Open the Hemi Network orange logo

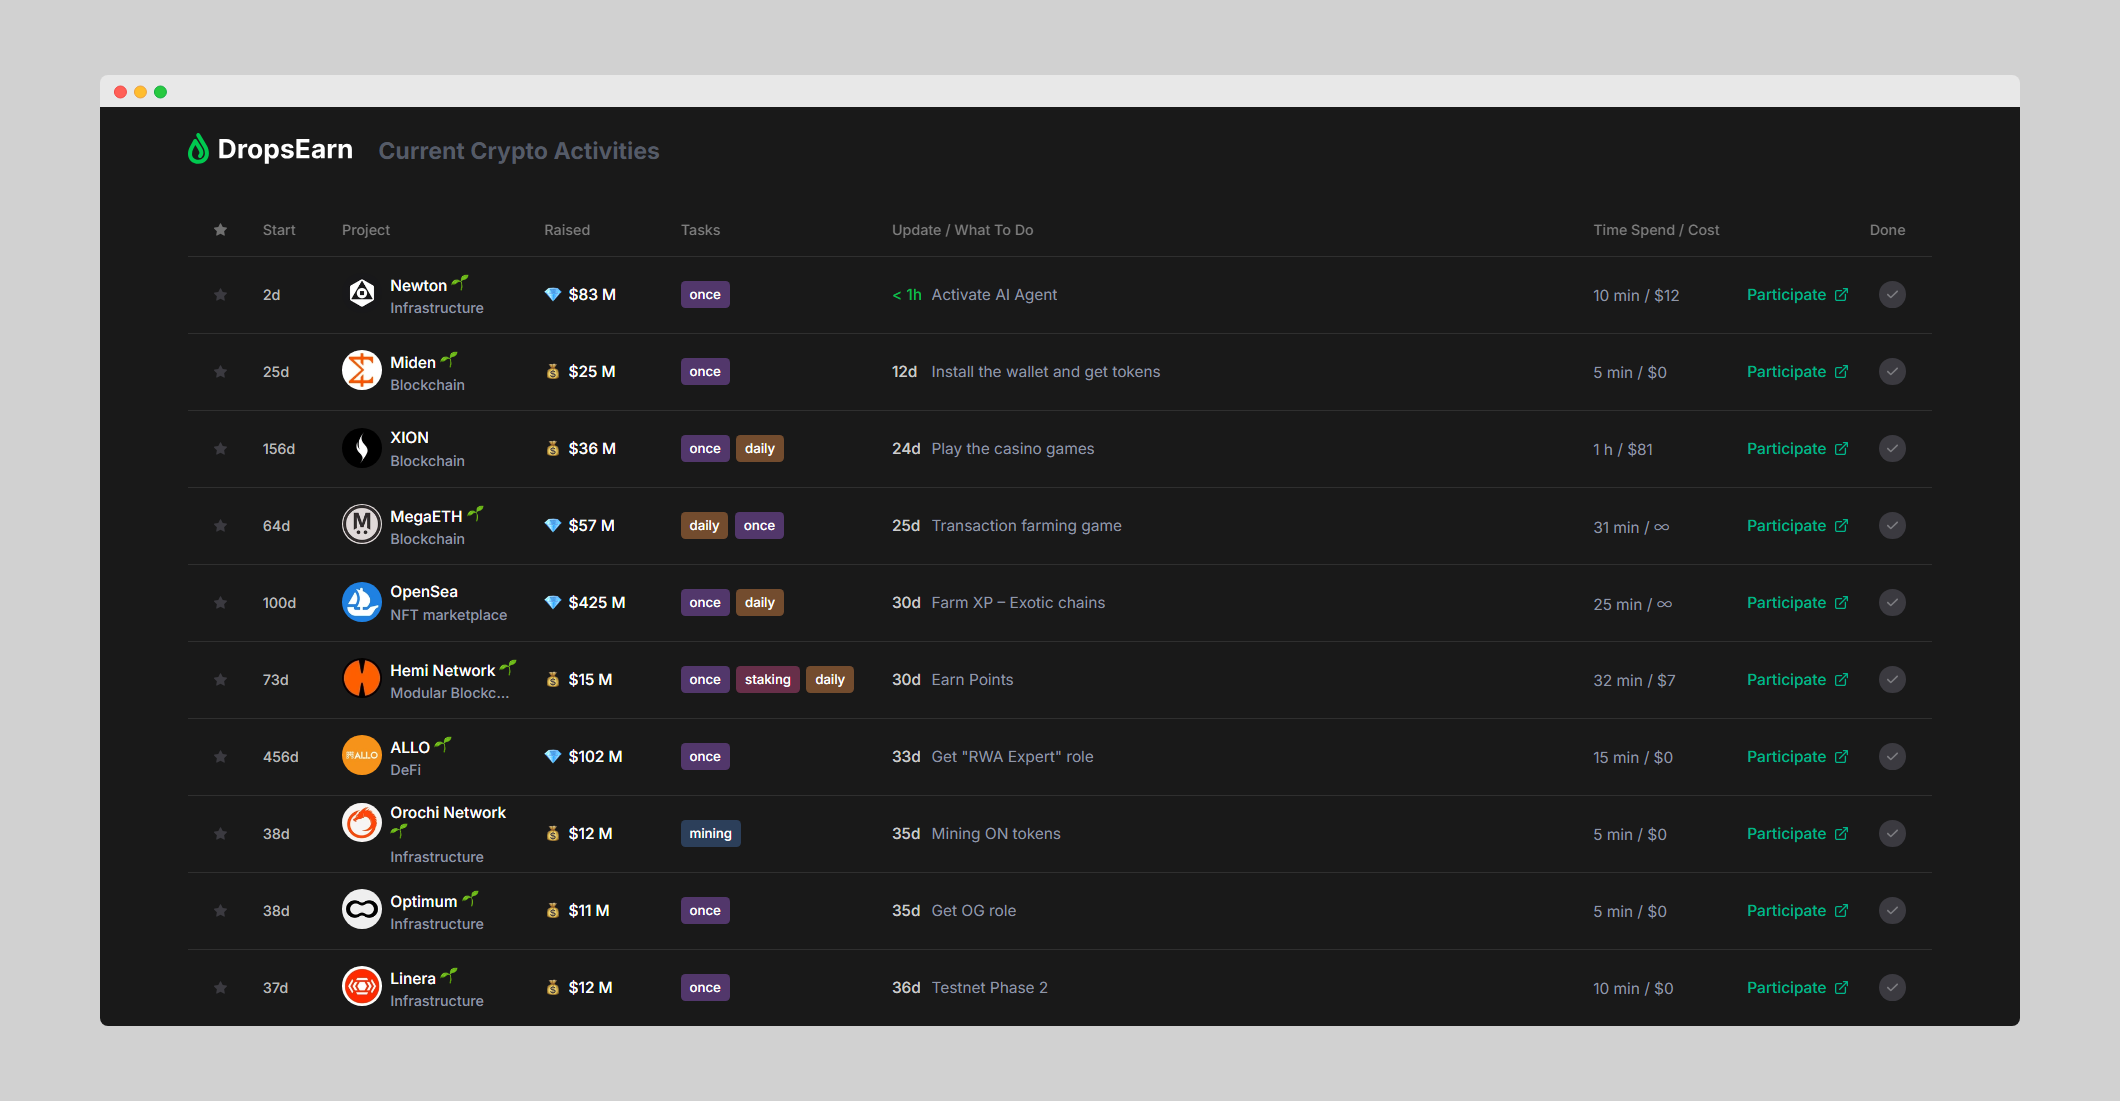(x=362, y=679)
